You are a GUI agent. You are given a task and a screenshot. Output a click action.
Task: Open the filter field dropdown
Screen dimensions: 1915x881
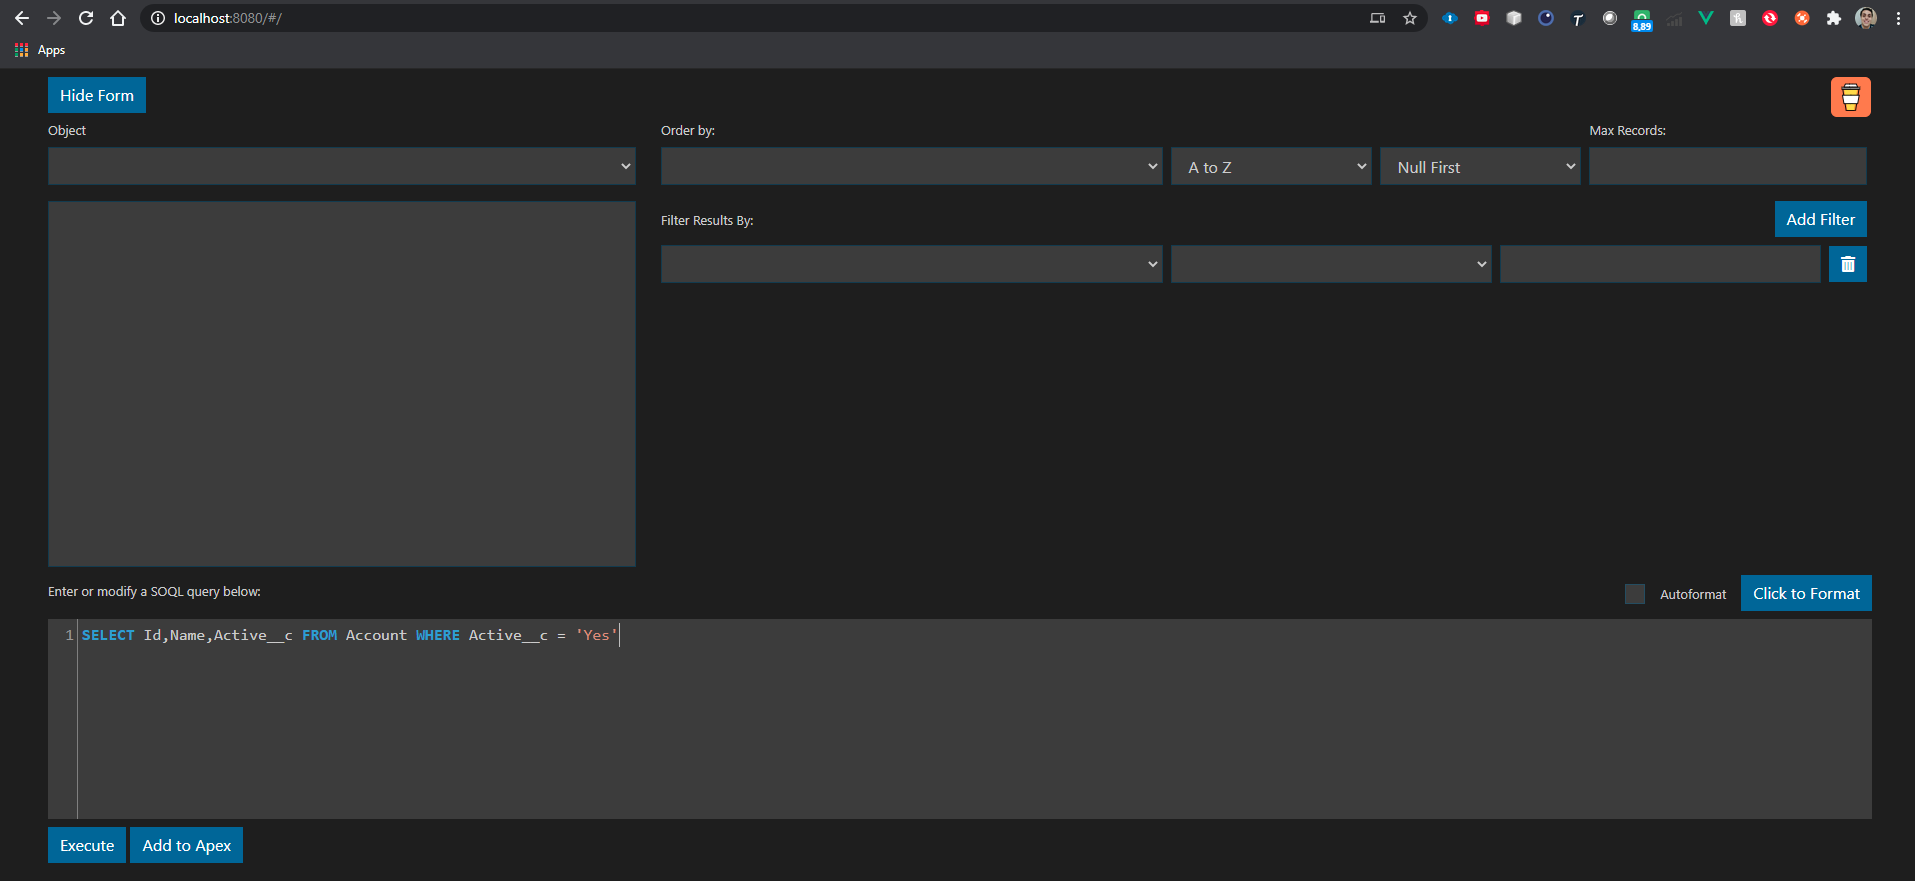click(x=912, y=264)
